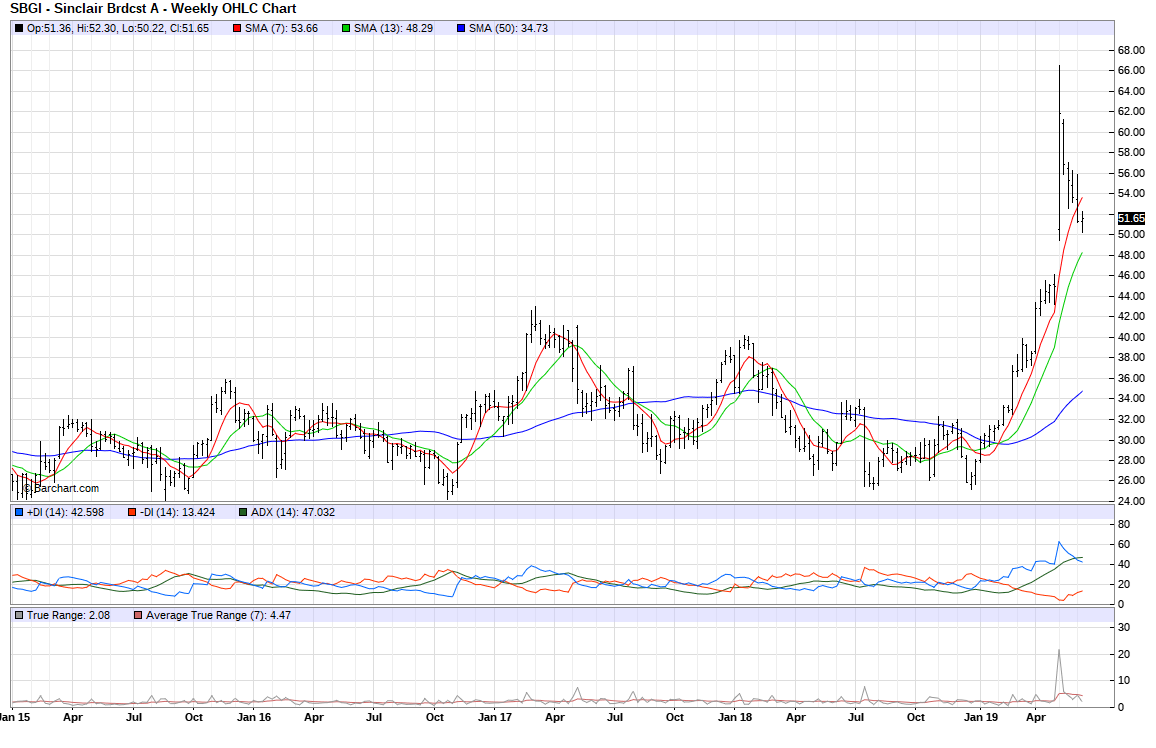Click the 40.00 price axis label
Image resolution: width=1156 pixels, height=748 pixels.
click(x=1131, y=338)
